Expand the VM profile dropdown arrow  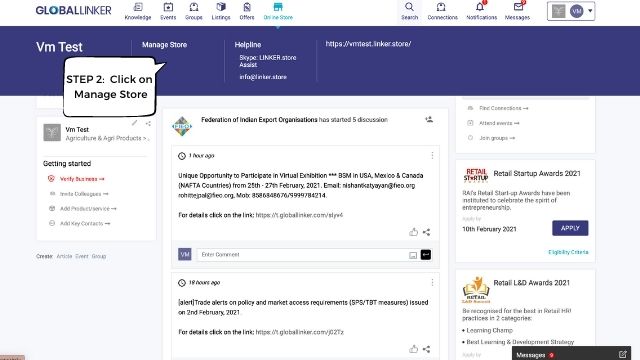[x=590, y=11]
